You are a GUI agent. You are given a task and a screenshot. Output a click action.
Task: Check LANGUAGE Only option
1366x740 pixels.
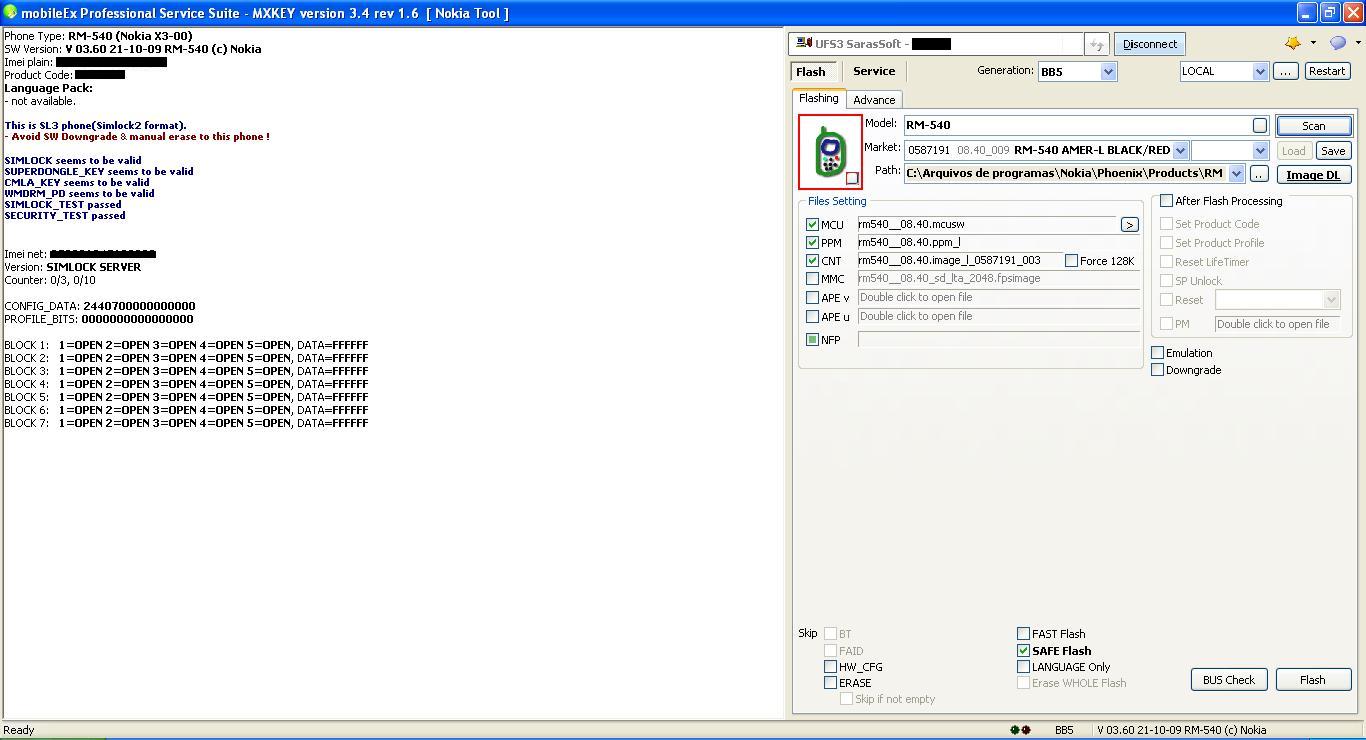[x=1023, y=667]
